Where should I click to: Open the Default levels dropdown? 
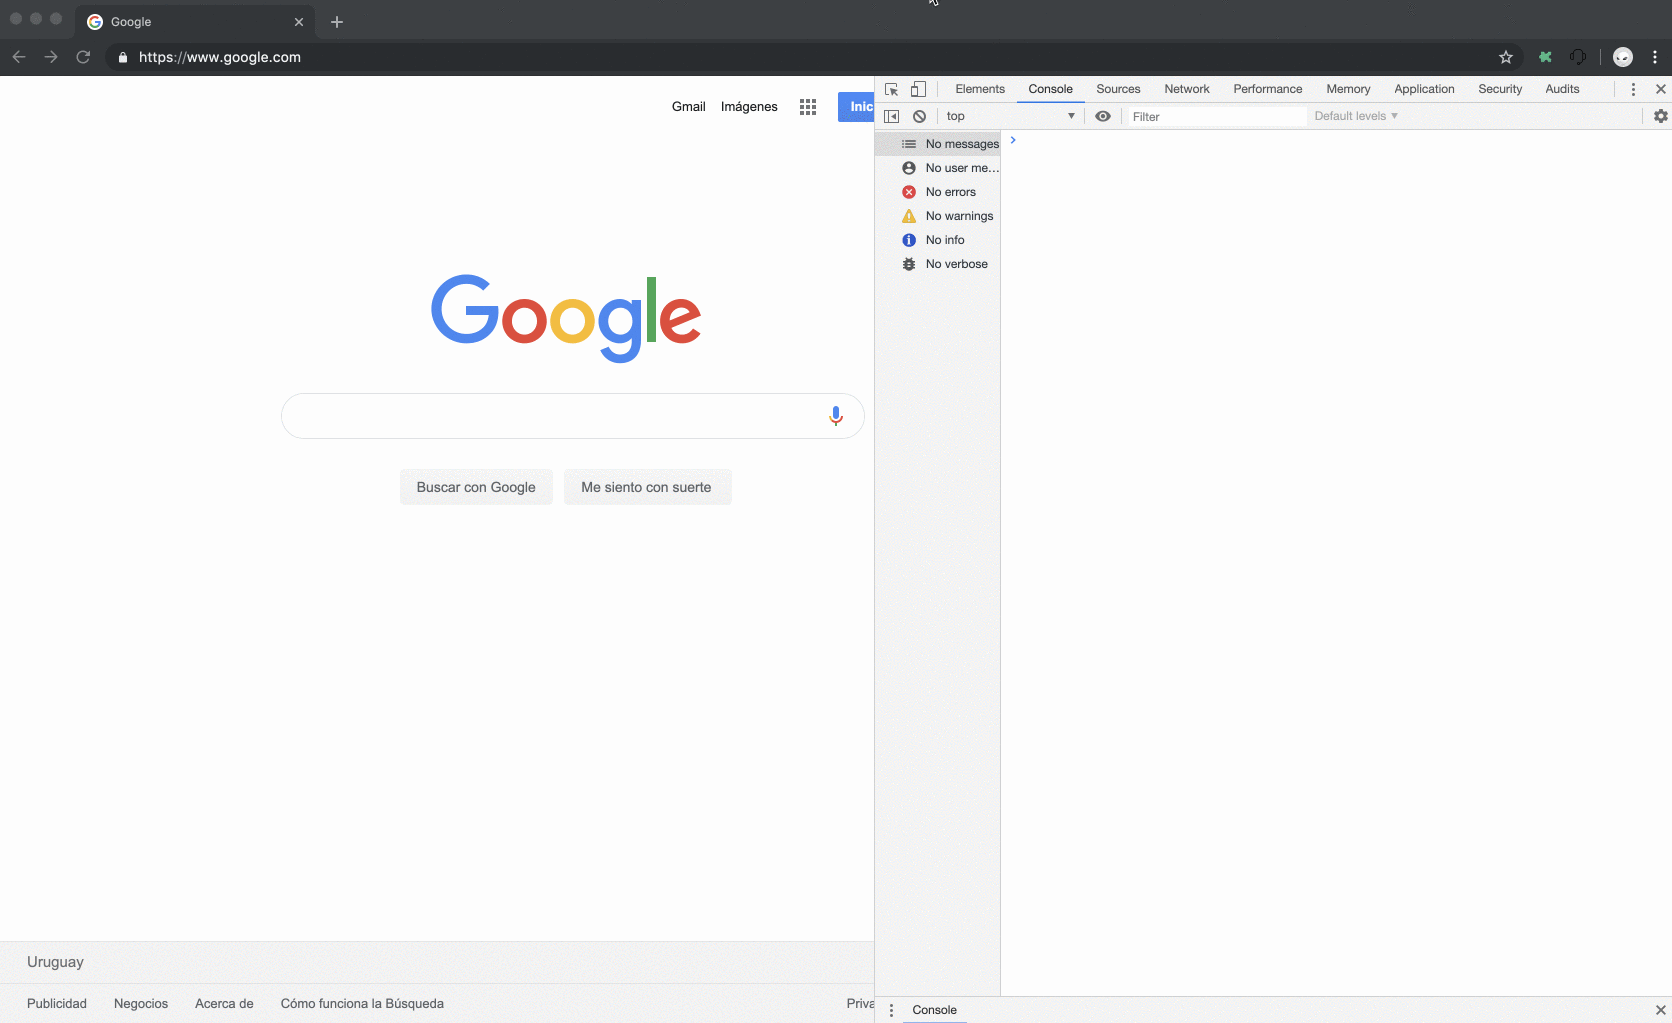[x=1356, y=116]
